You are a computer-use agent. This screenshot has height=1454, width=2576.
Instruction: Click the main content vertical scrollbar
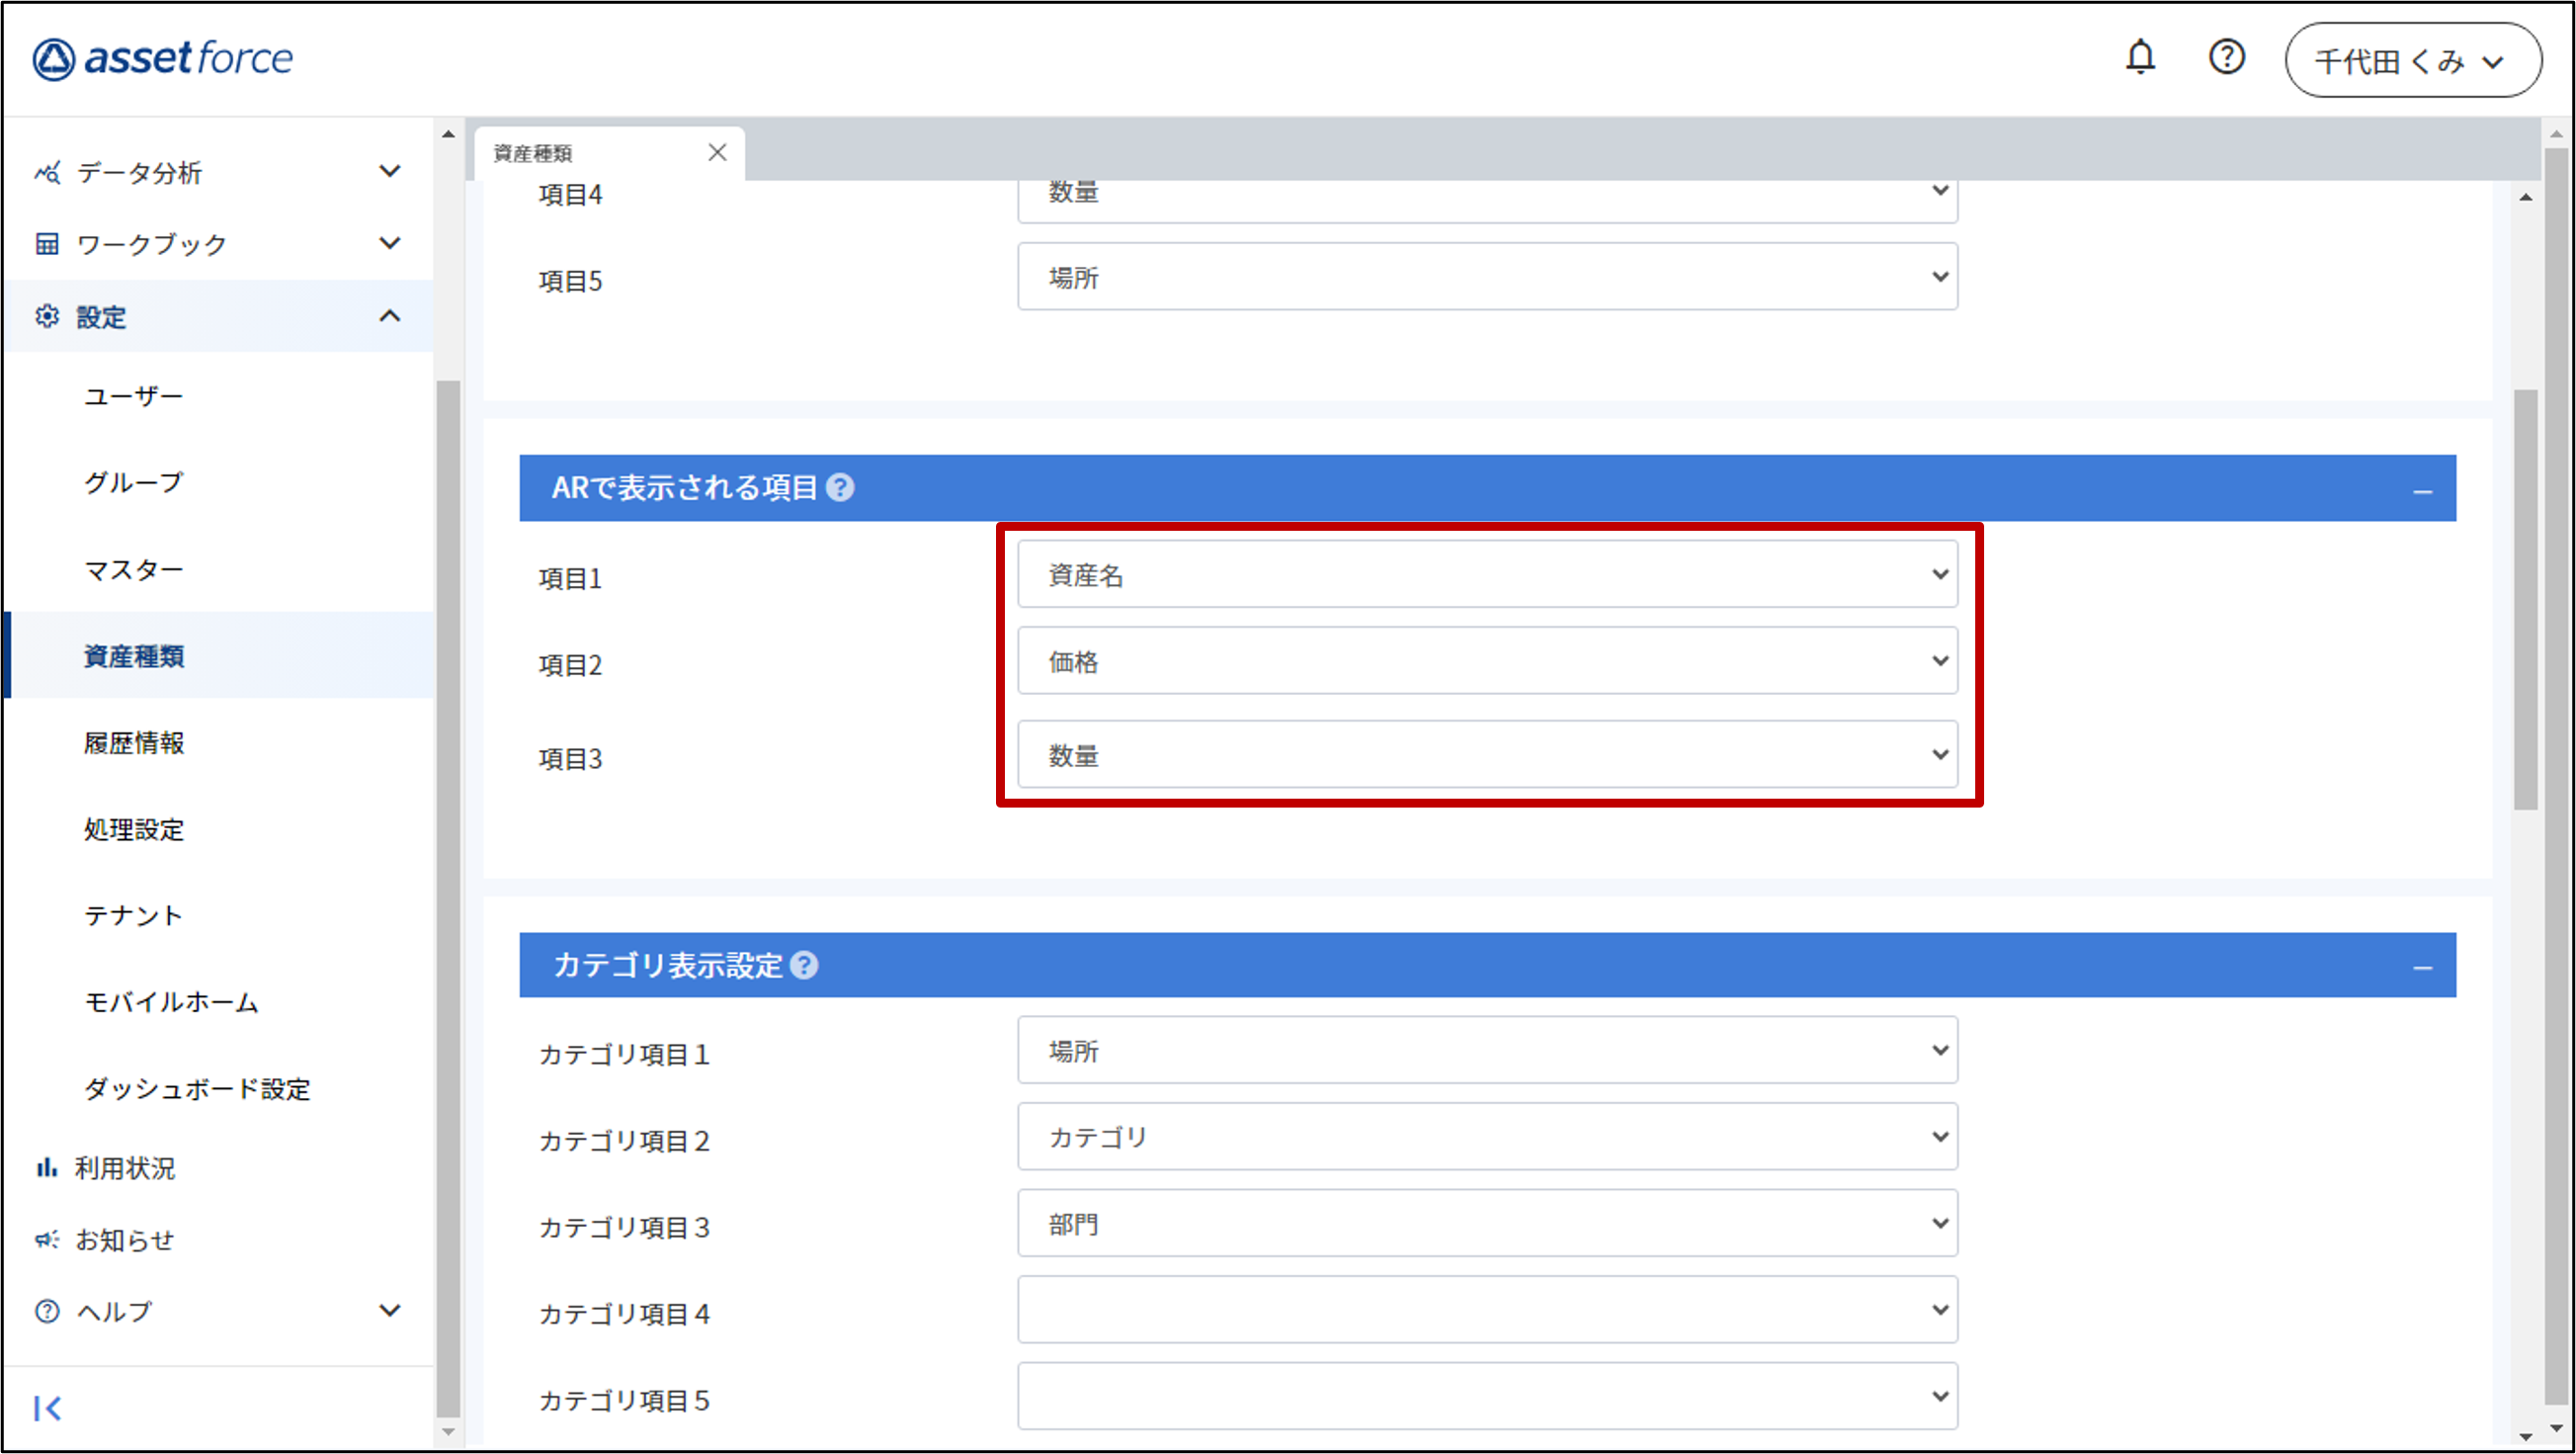point(2525,600)
